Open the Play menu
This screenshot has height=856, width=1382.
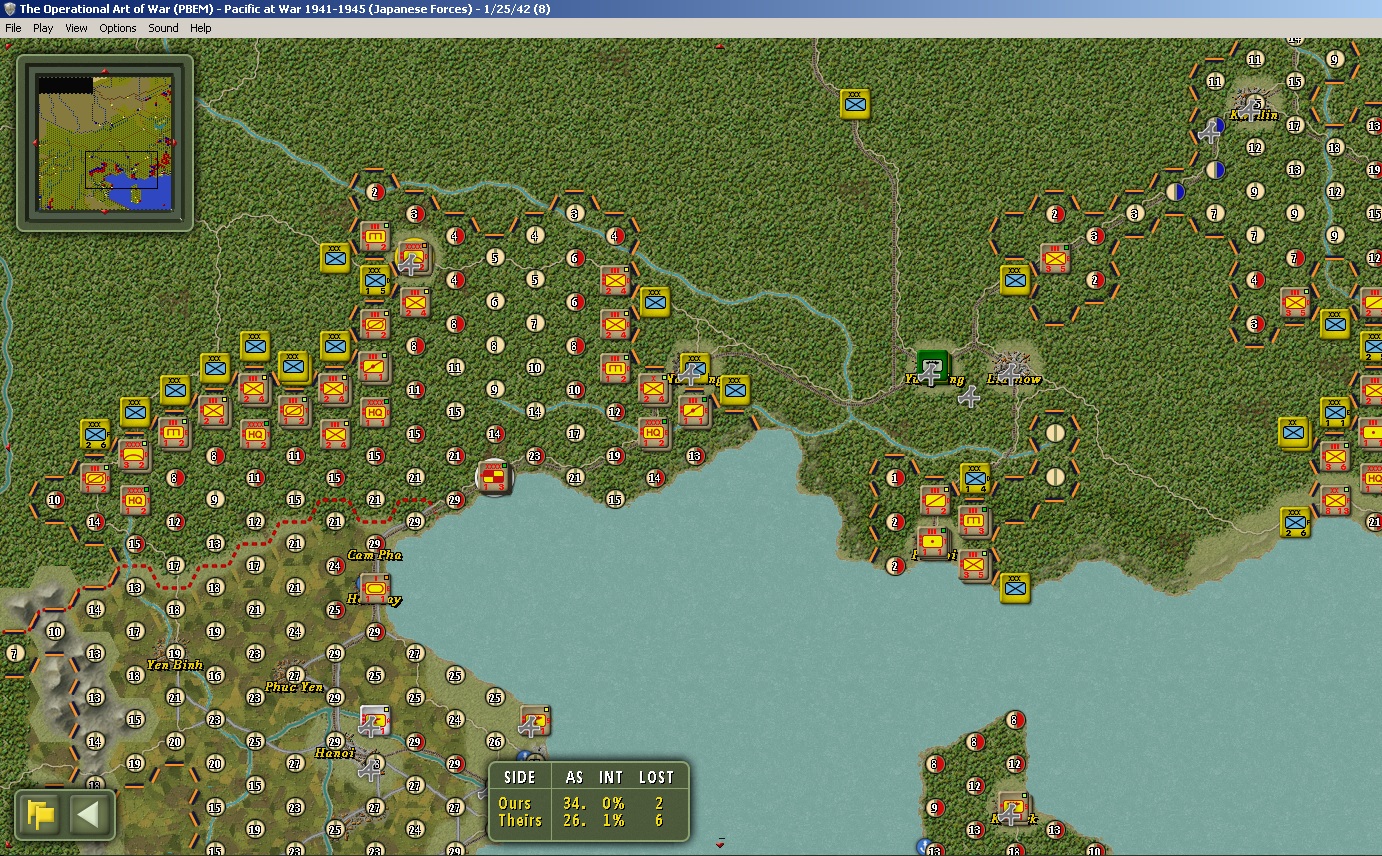(x=43, y=28)
